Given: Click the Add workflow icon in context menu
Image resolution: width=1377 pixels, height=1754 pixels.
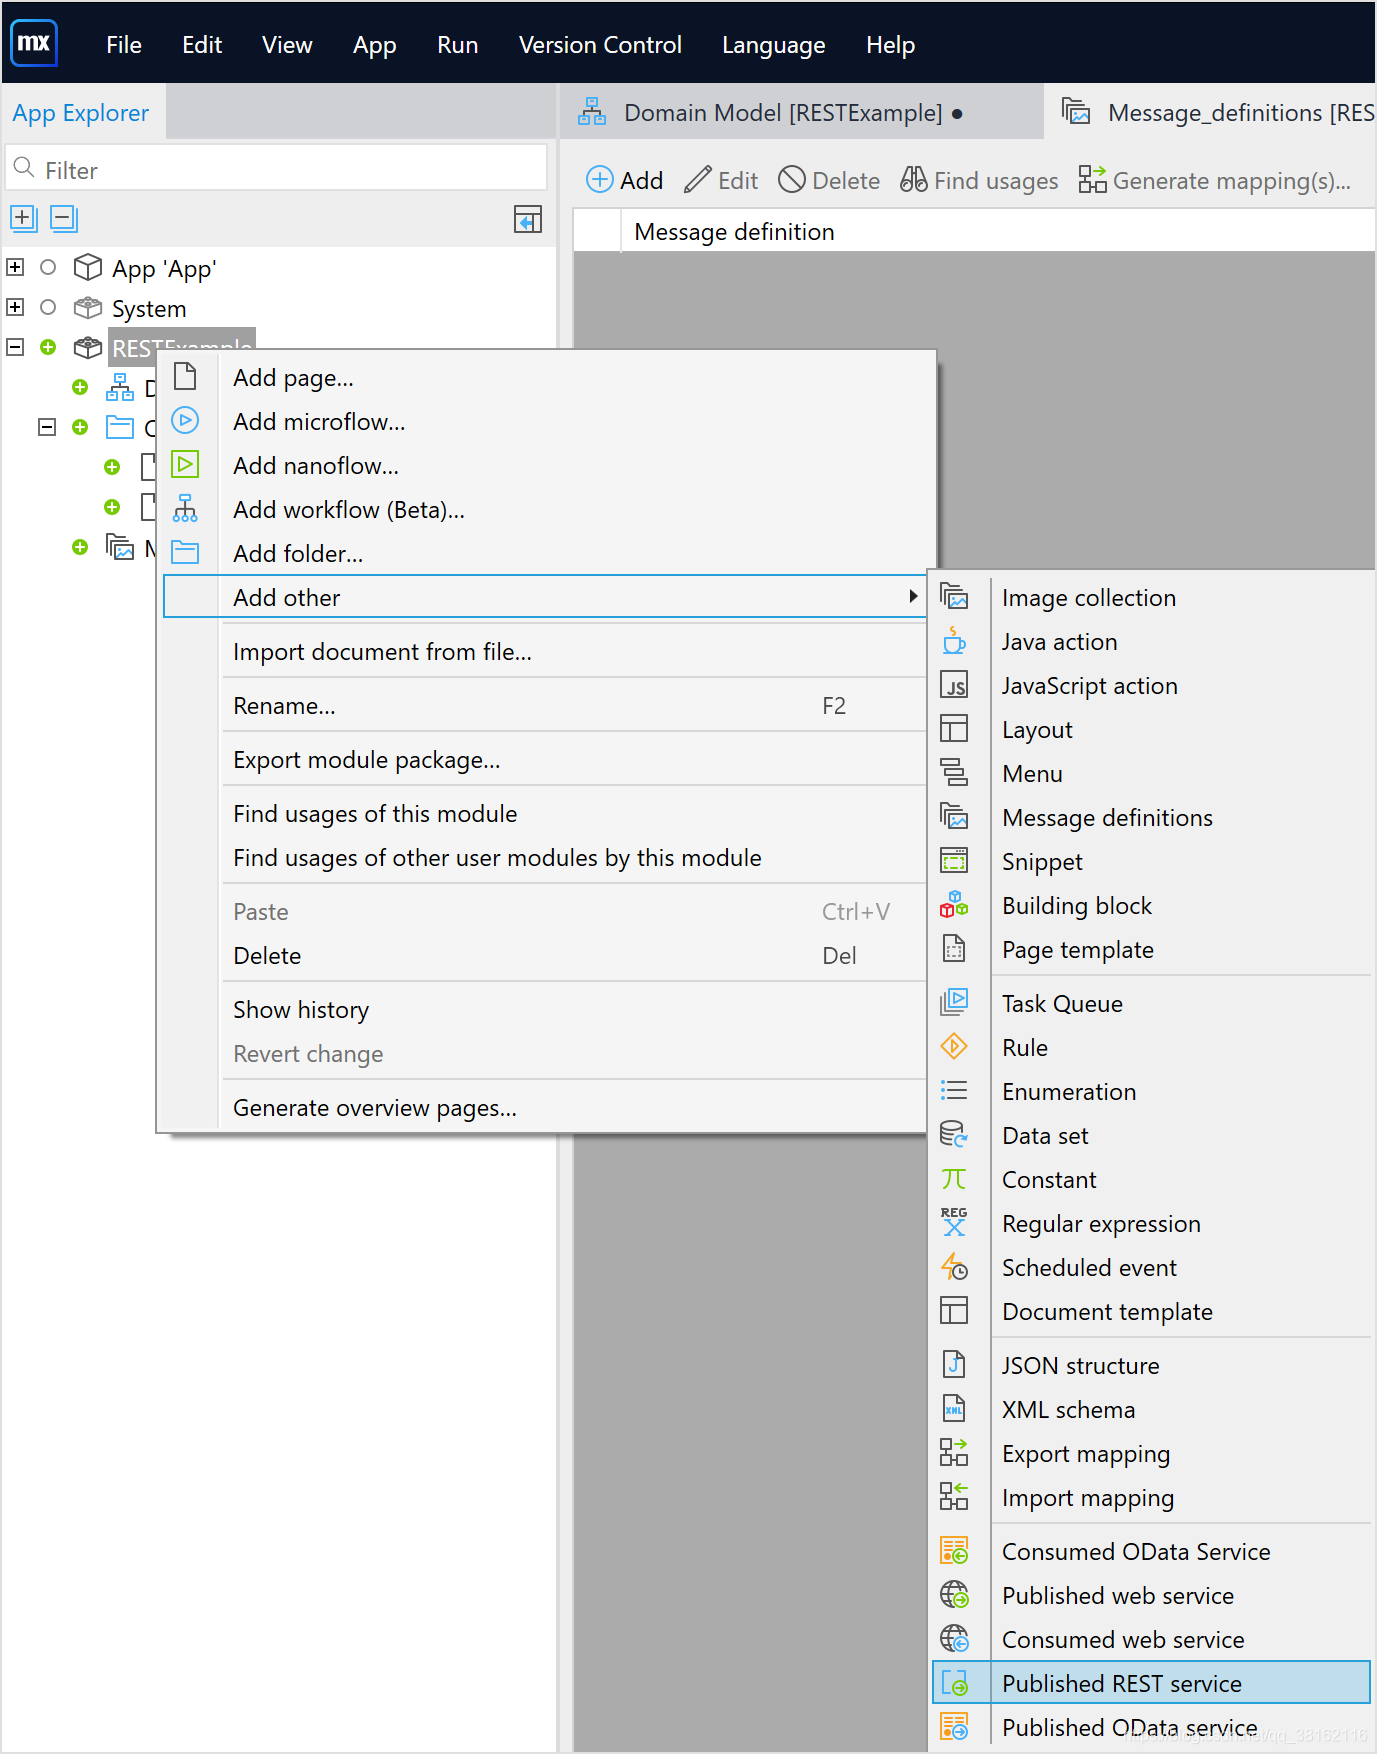Looking at the screenshot, I should (x=185, y=509).
